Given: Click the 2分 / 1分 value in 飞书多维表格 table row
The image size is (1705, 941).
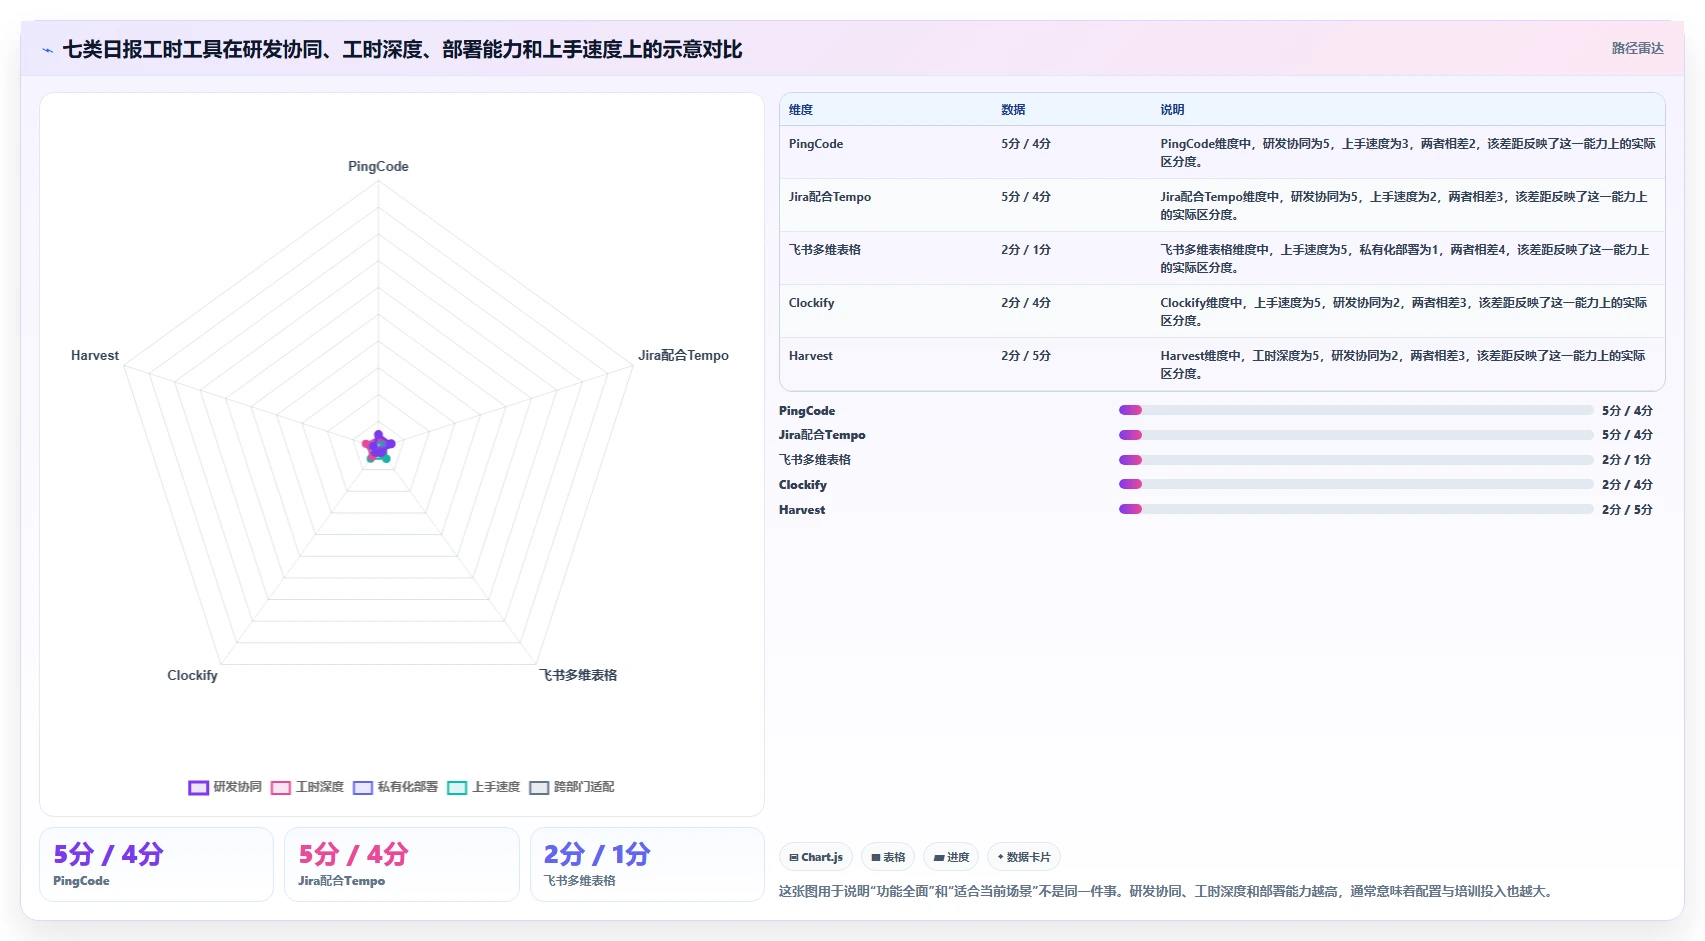Looking at the screenshot, I should point(1026,250).
